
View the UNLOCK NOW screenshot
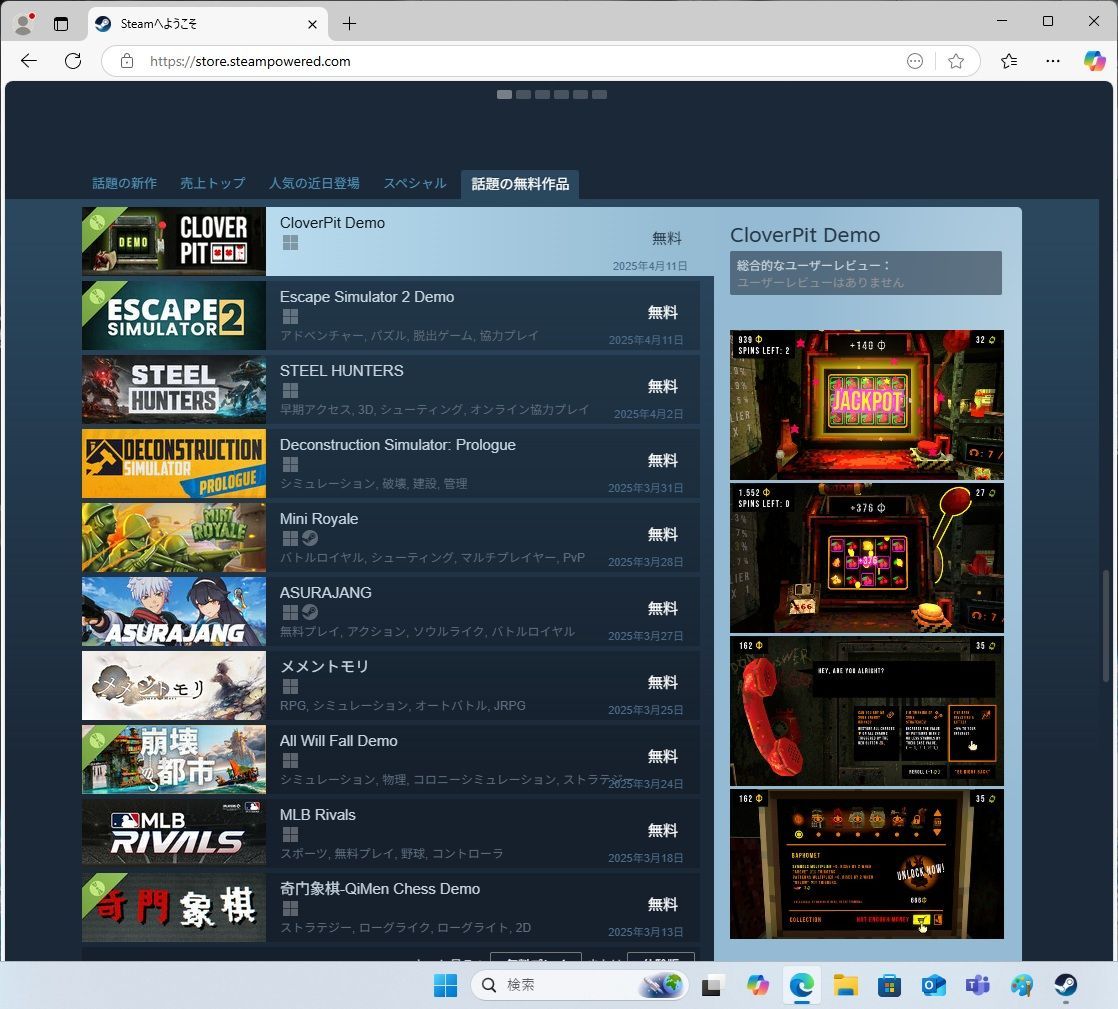tap(866, 864)
